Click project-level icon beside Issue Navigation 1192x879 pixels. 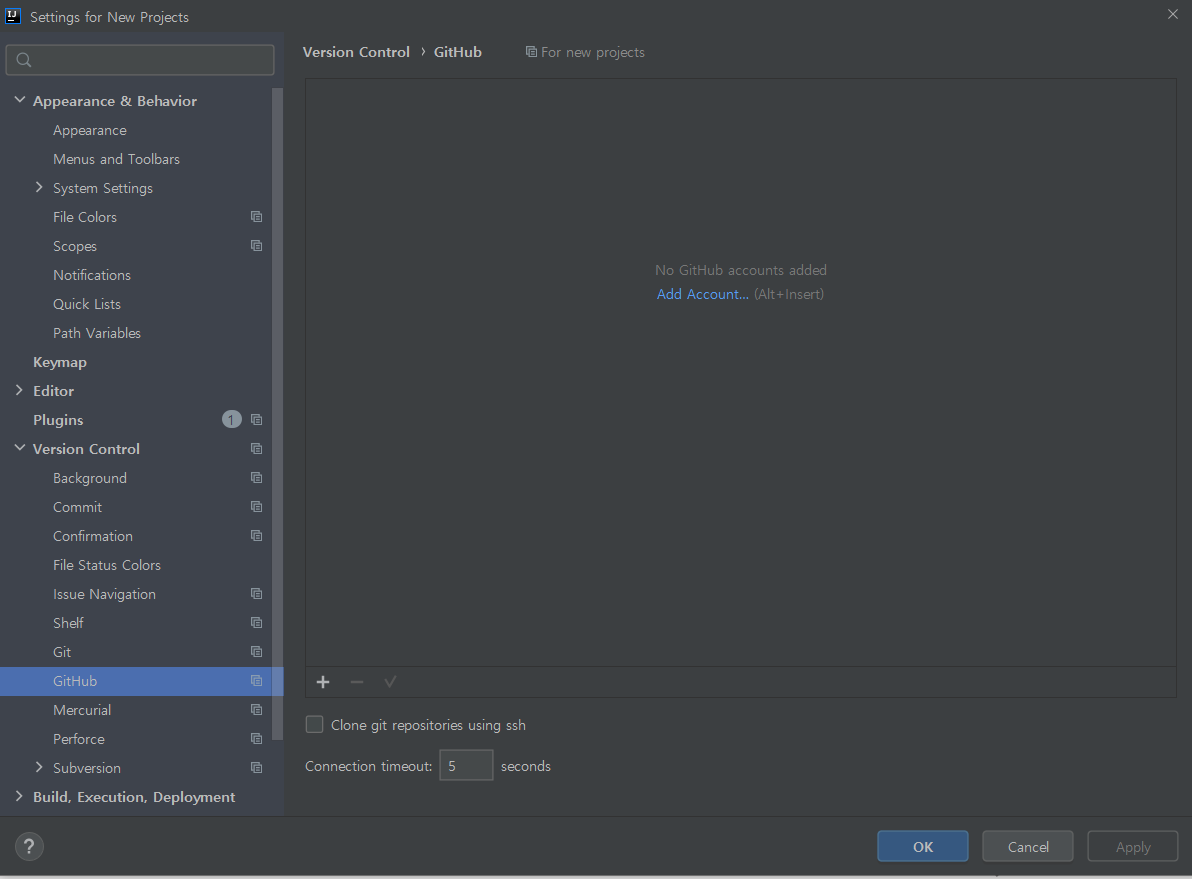click(256, 594)
